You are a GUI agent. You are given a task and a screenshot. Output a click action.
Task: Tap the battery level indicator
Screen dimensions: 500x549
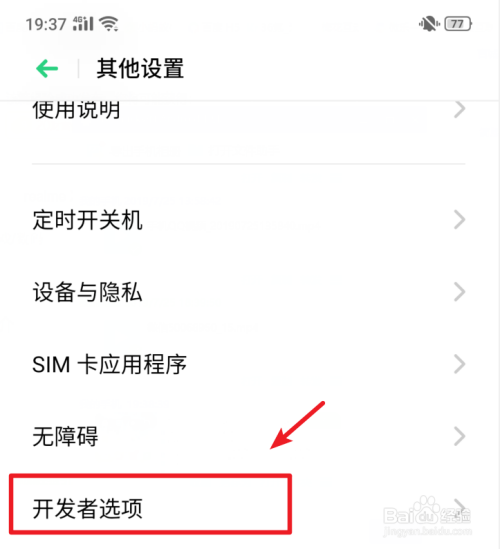pyautogui.click(x=458, y=24)
